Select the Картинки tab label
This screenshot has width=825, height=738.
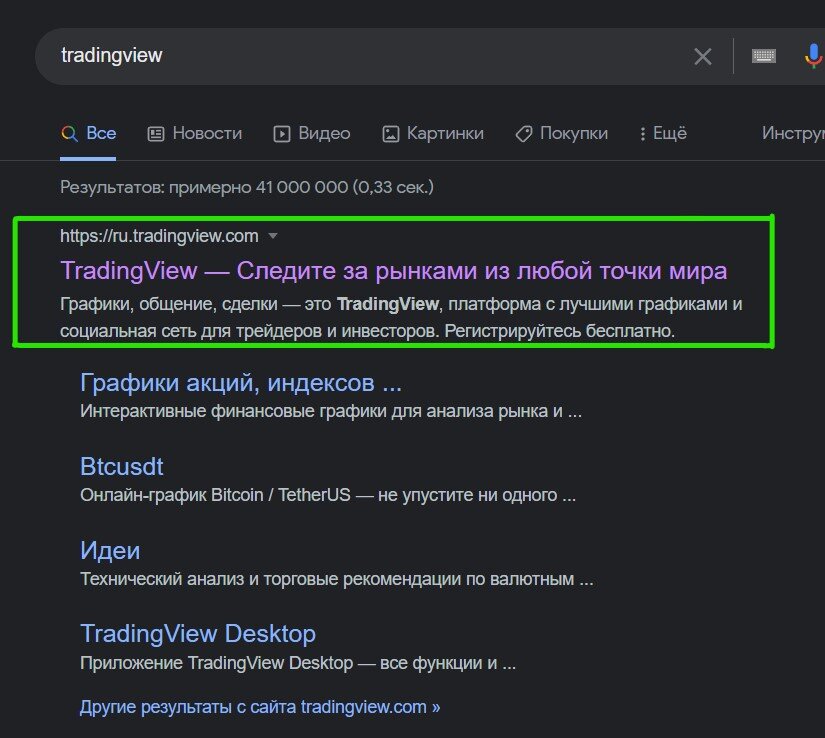click(445, 132)
